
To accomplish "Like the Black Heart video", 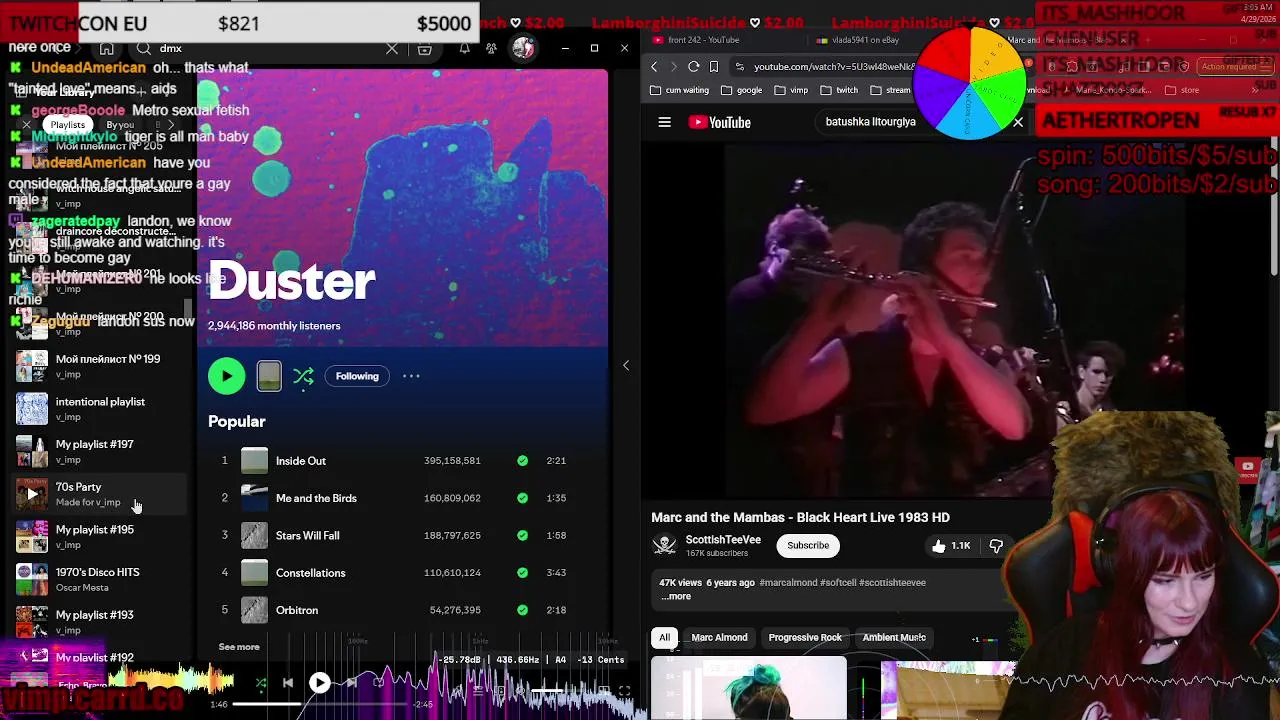I will (x=950, y=546).
